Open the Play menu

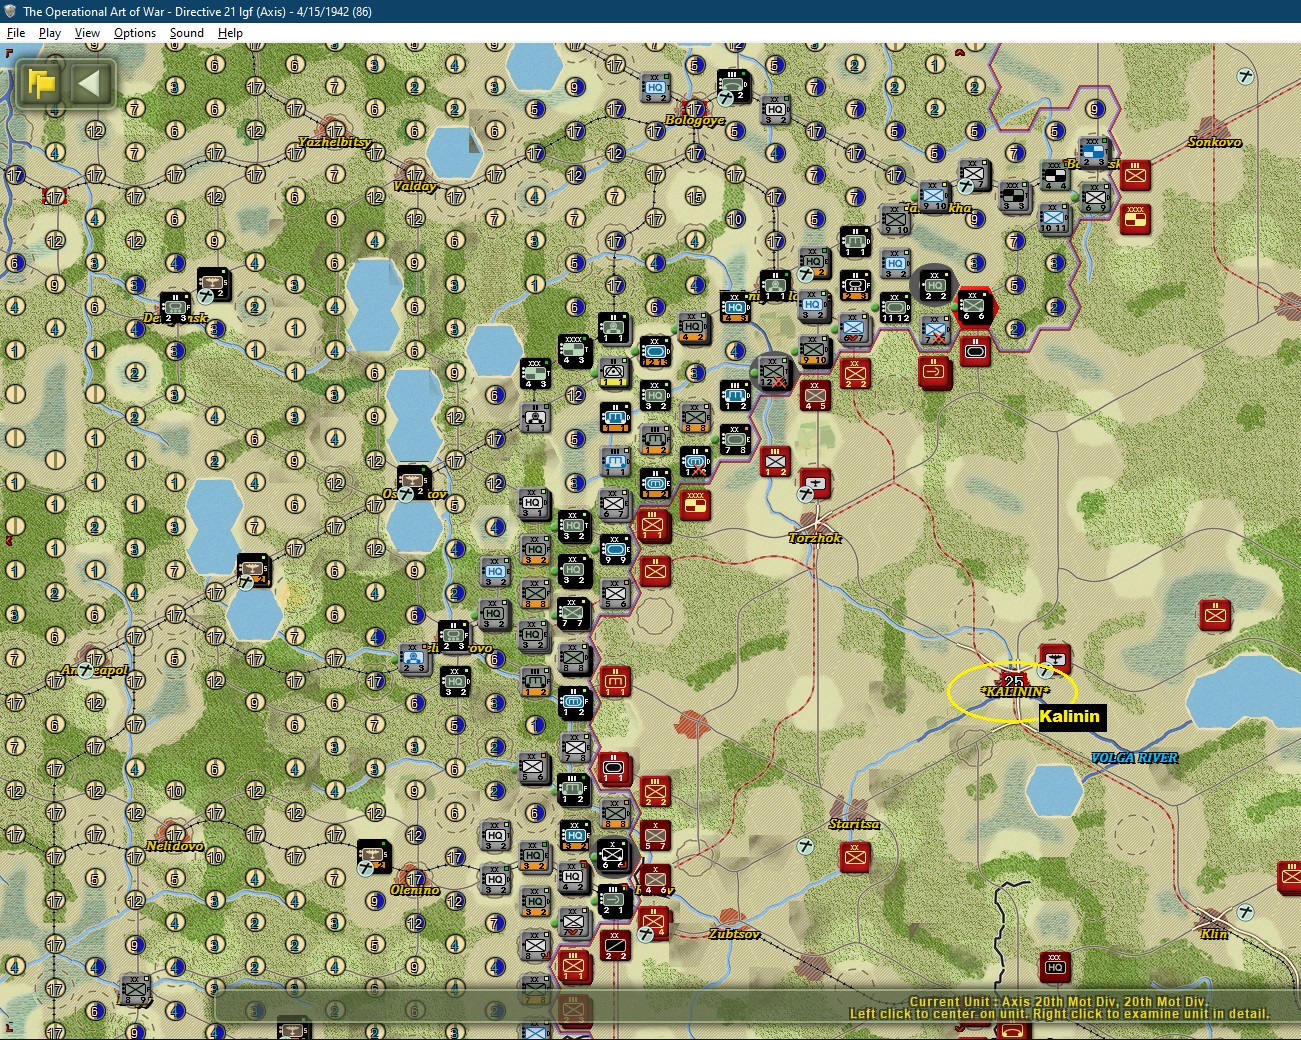pos(50,33)
